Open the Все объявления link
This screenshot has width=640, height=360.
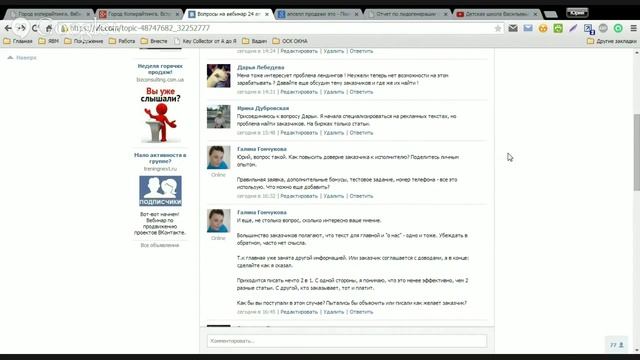click(x=160, y=245)
